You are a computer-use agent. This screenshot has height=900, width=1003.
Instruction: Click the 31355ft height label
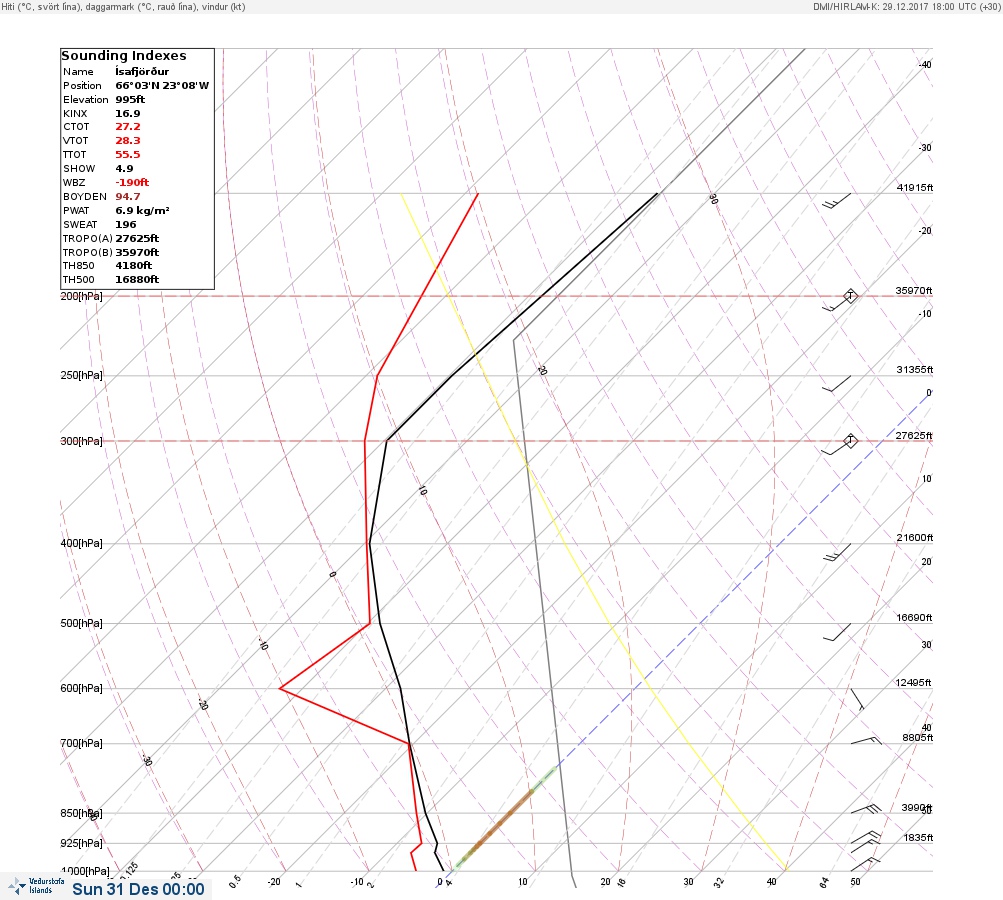click(915, 370)
